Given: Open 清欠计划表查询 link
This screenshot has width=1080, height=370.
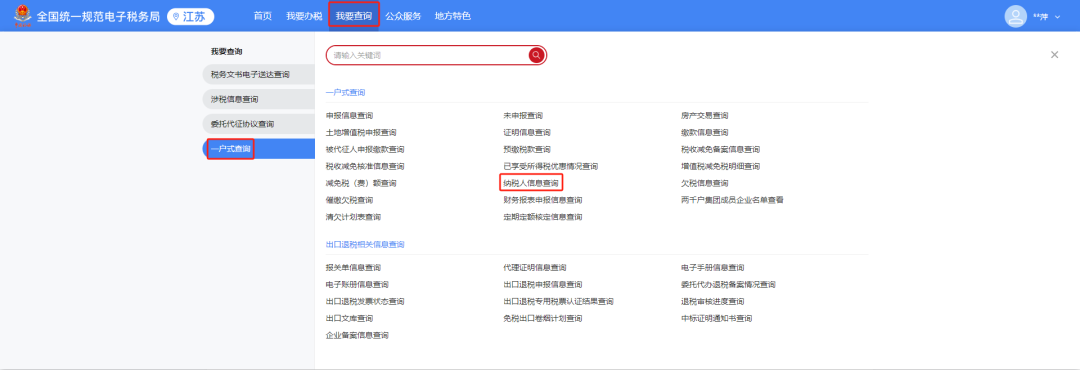Looking at the screenshot, I should pos(353,217).
